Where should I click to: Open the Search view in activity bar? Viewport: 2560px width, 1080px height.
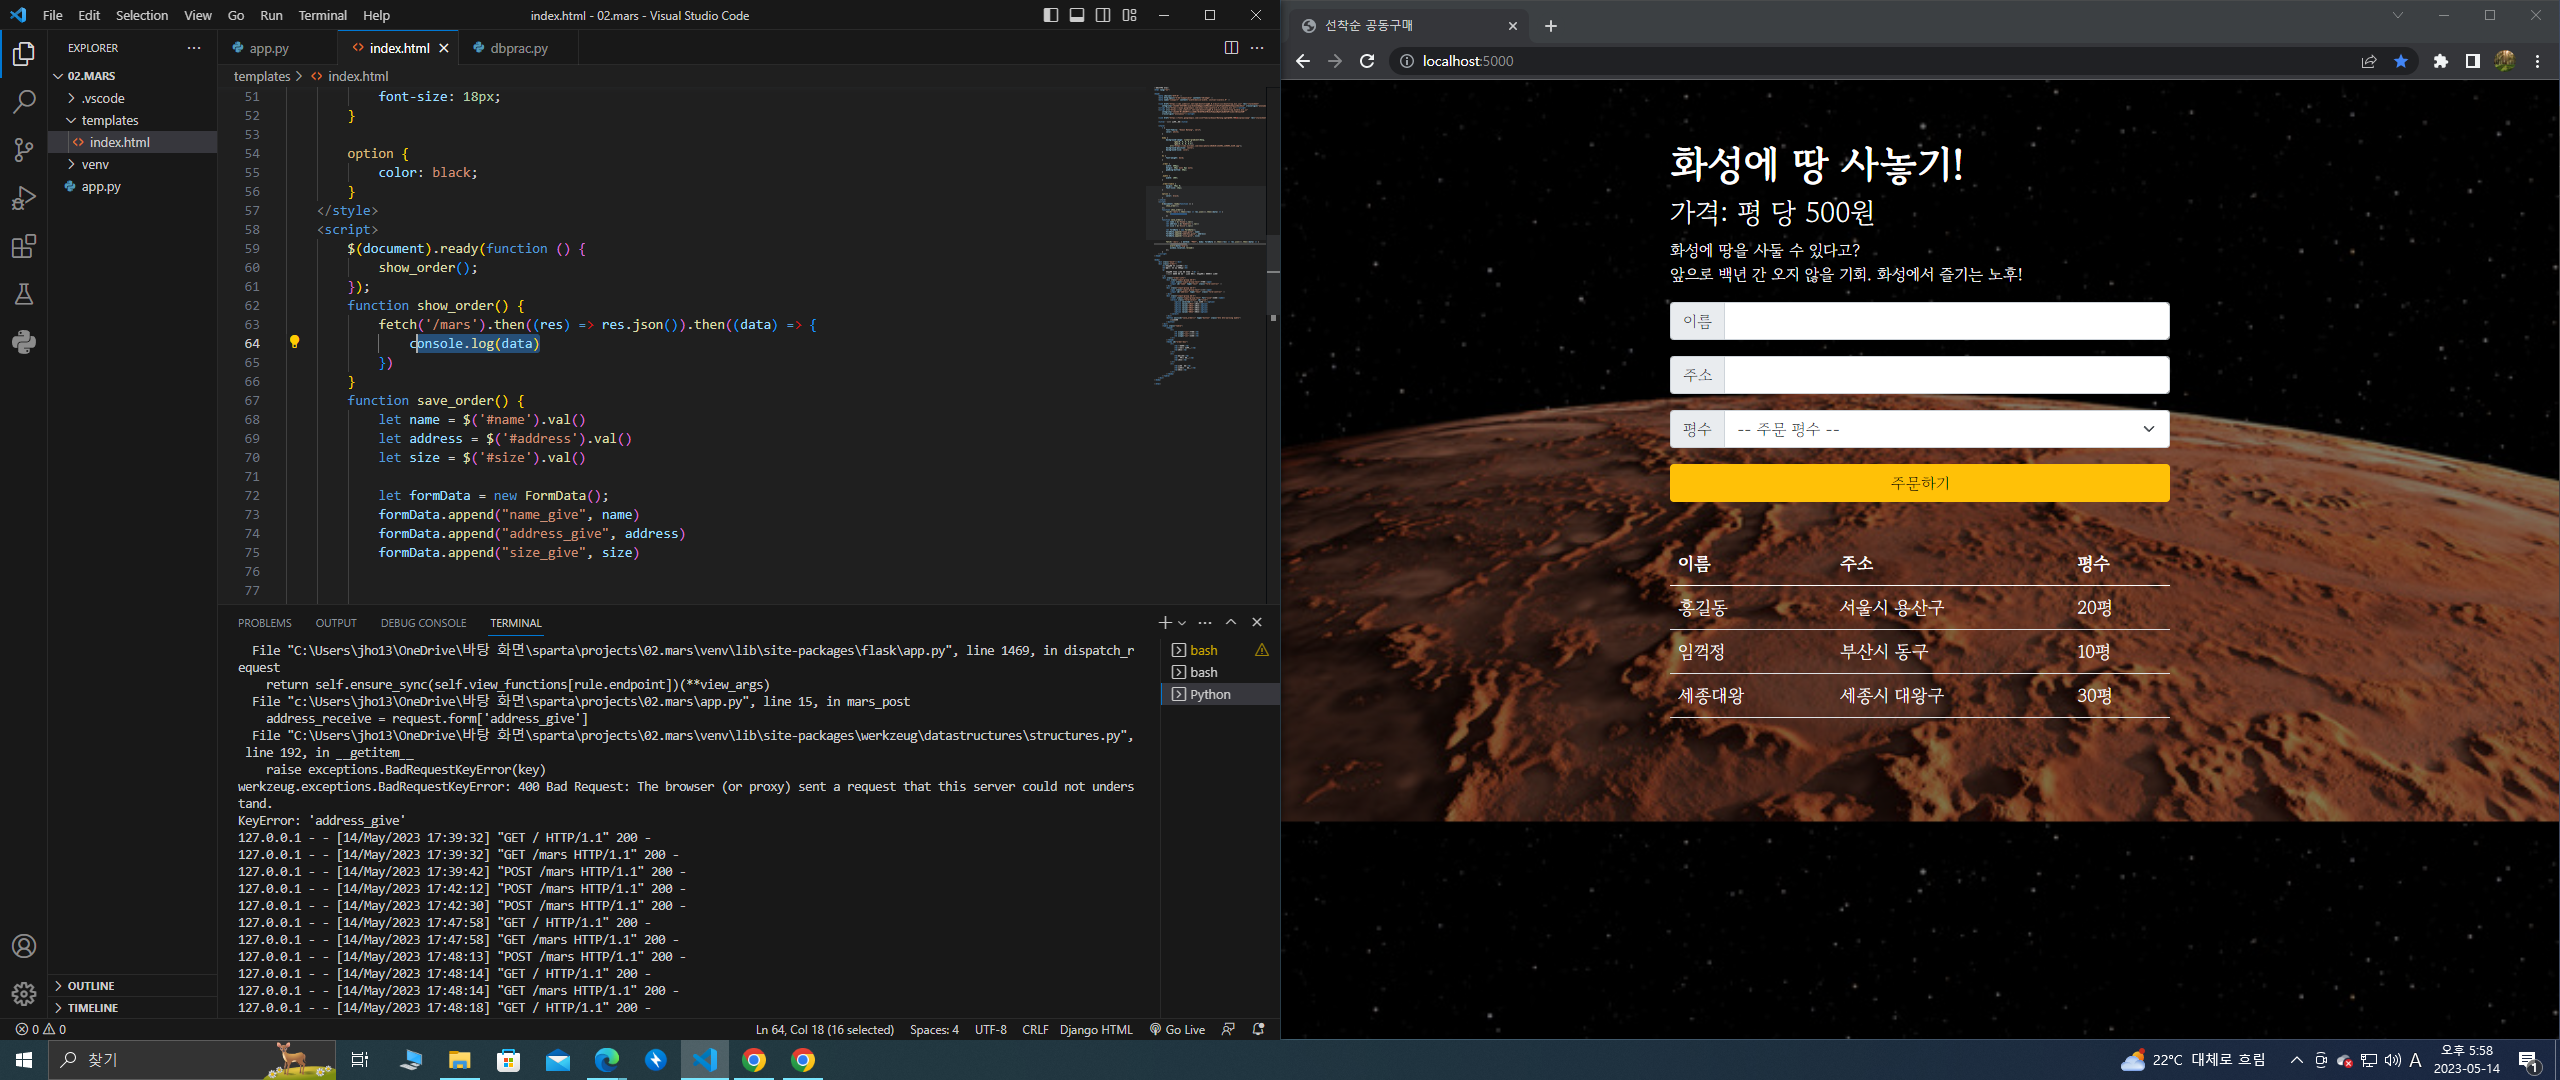(24, 102)
